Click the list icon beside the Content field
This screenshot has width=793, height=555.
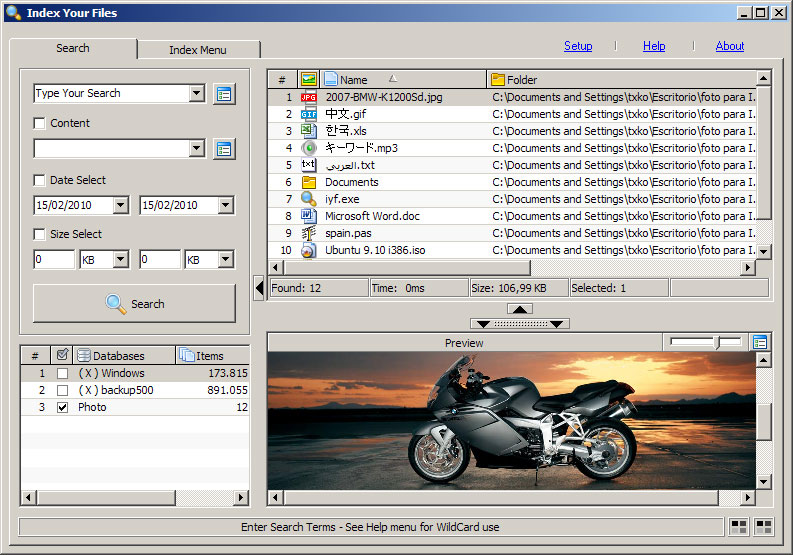point(224,149)
